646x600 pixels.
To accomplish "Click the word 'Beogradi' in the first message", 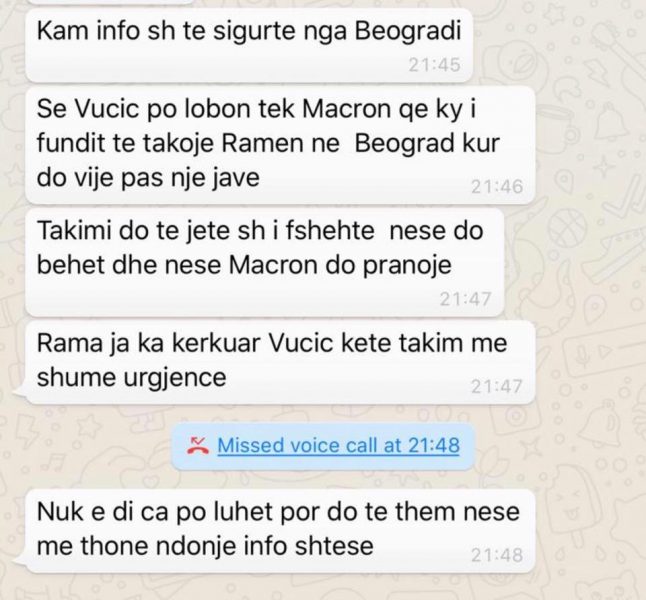I will point(407,31).
